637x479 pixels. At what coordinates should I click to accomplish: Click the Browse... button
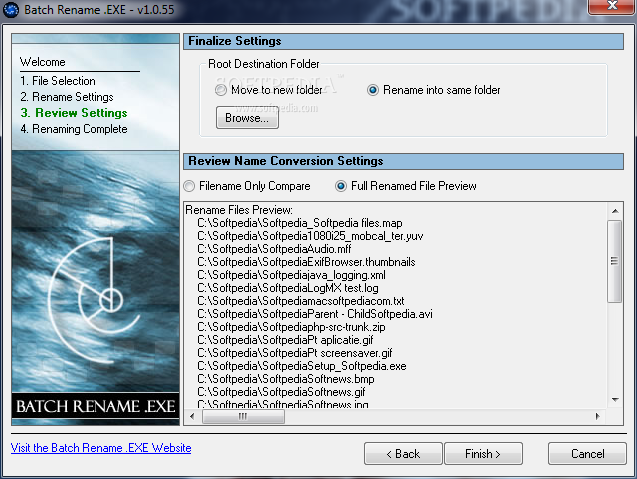pos(247,118)
